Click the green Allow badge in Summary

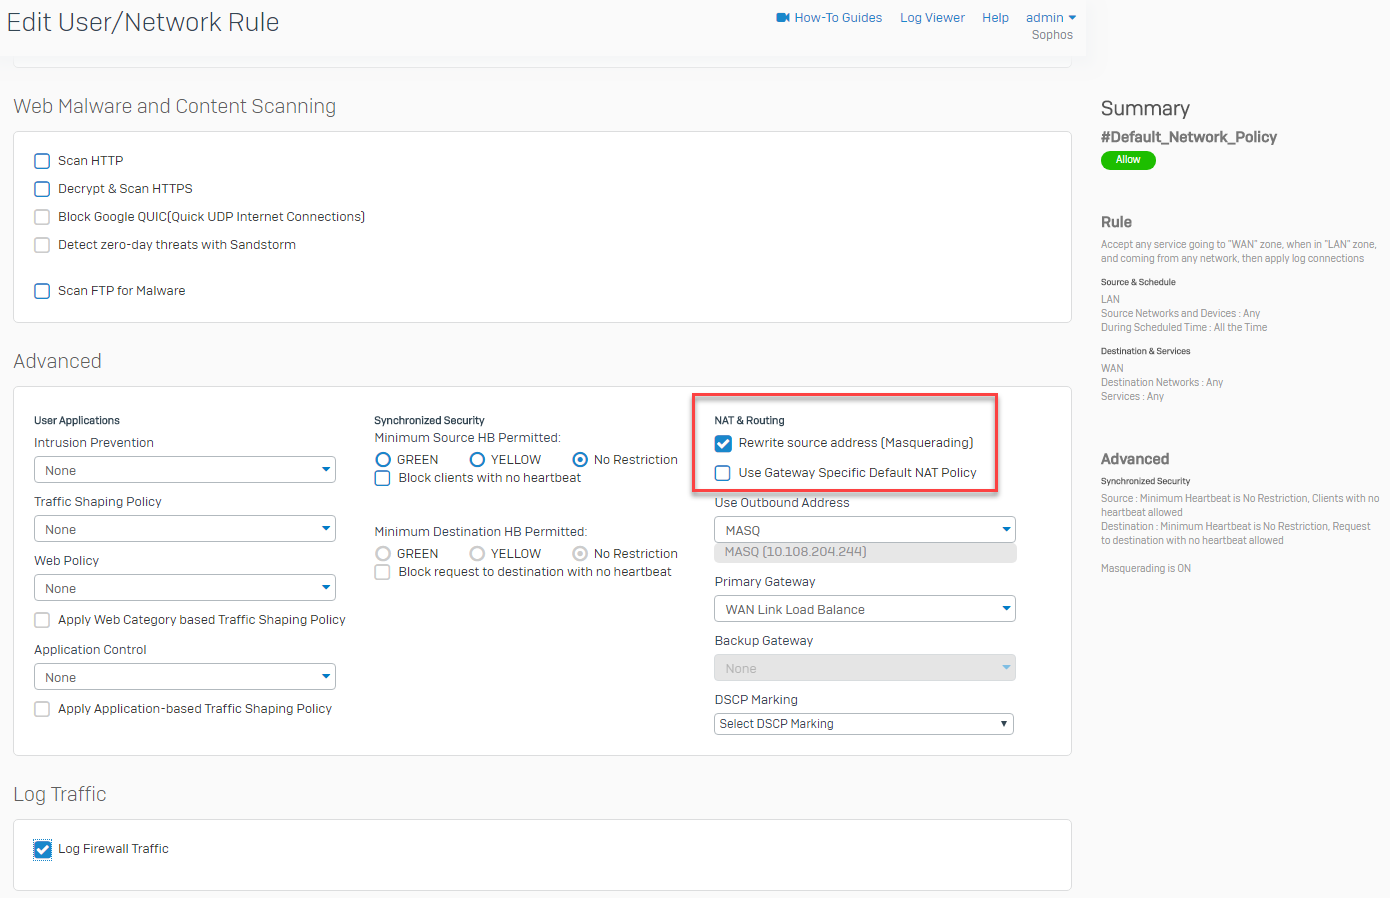[x=1128, y=160]
